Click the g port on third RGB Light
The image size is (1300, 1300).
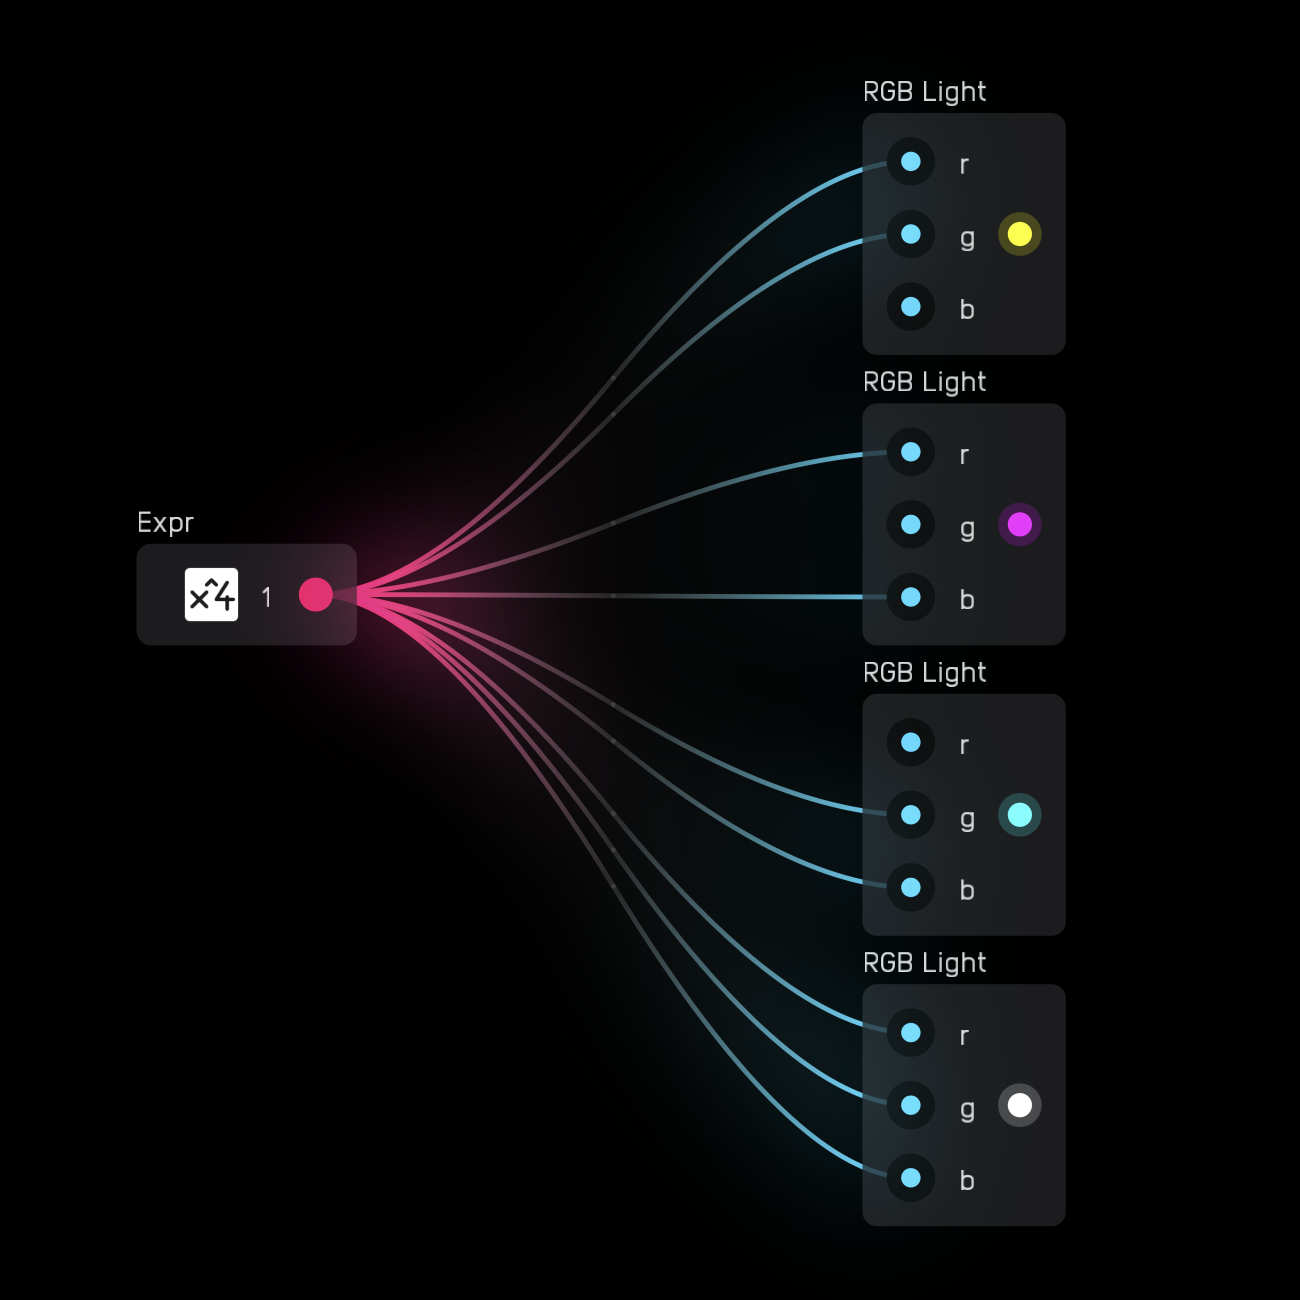[910, 815]
